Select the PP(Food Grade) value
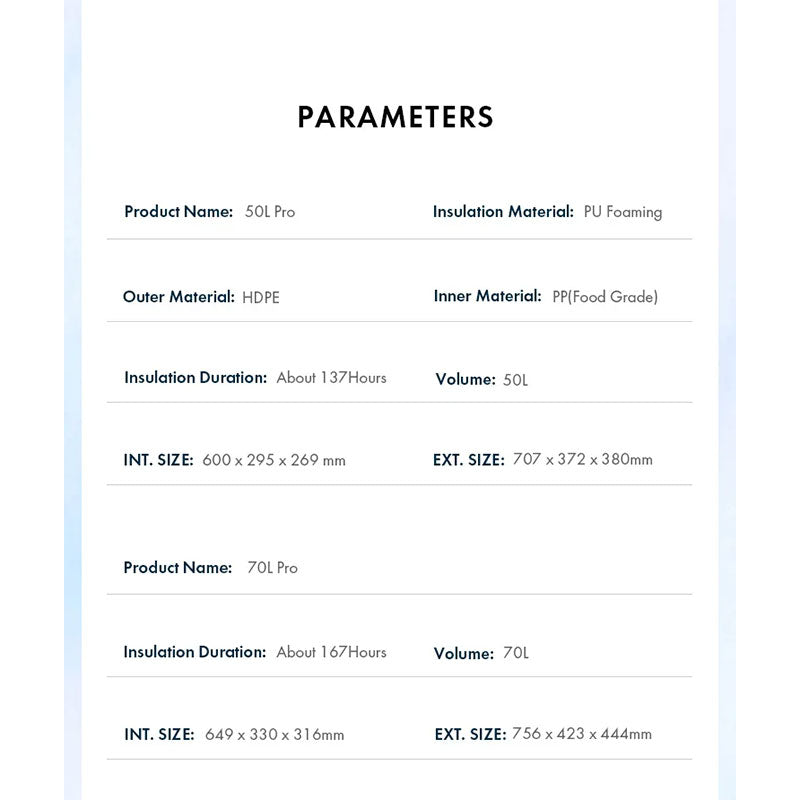The height and width of the screenshot is (800, 800). click(x=605, y=297)
